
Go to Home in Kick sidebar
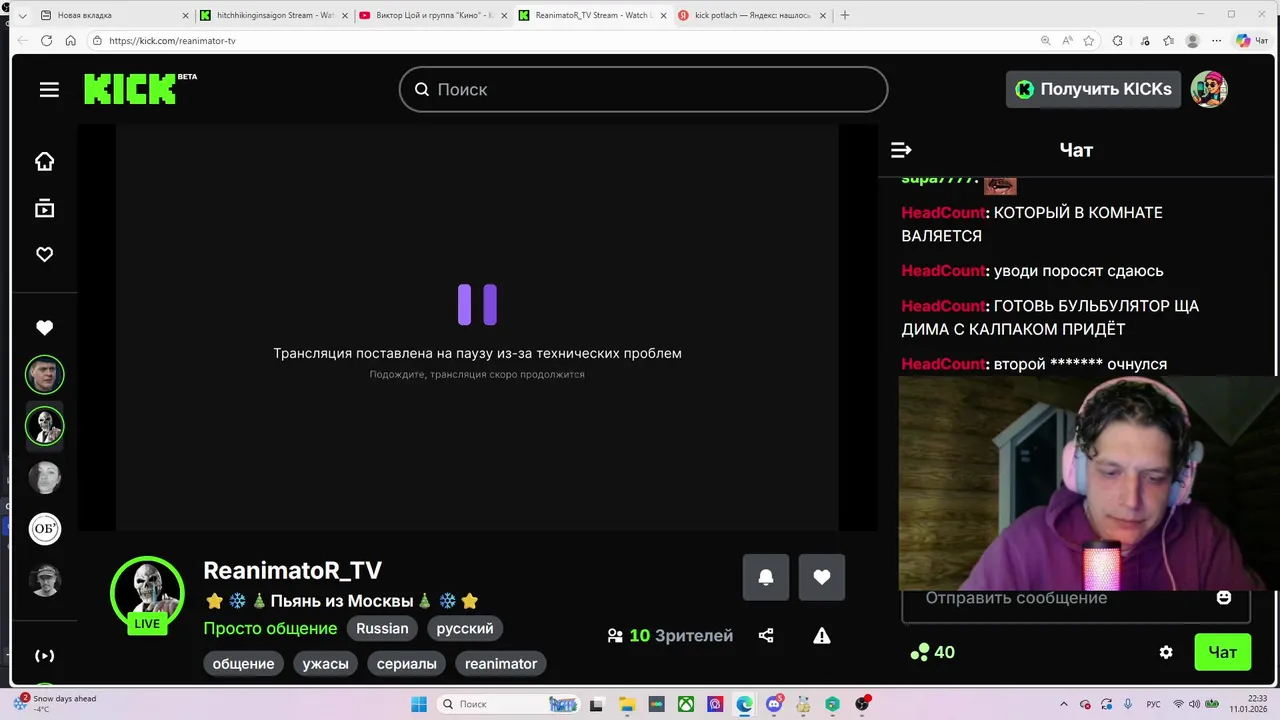(44, 161)
